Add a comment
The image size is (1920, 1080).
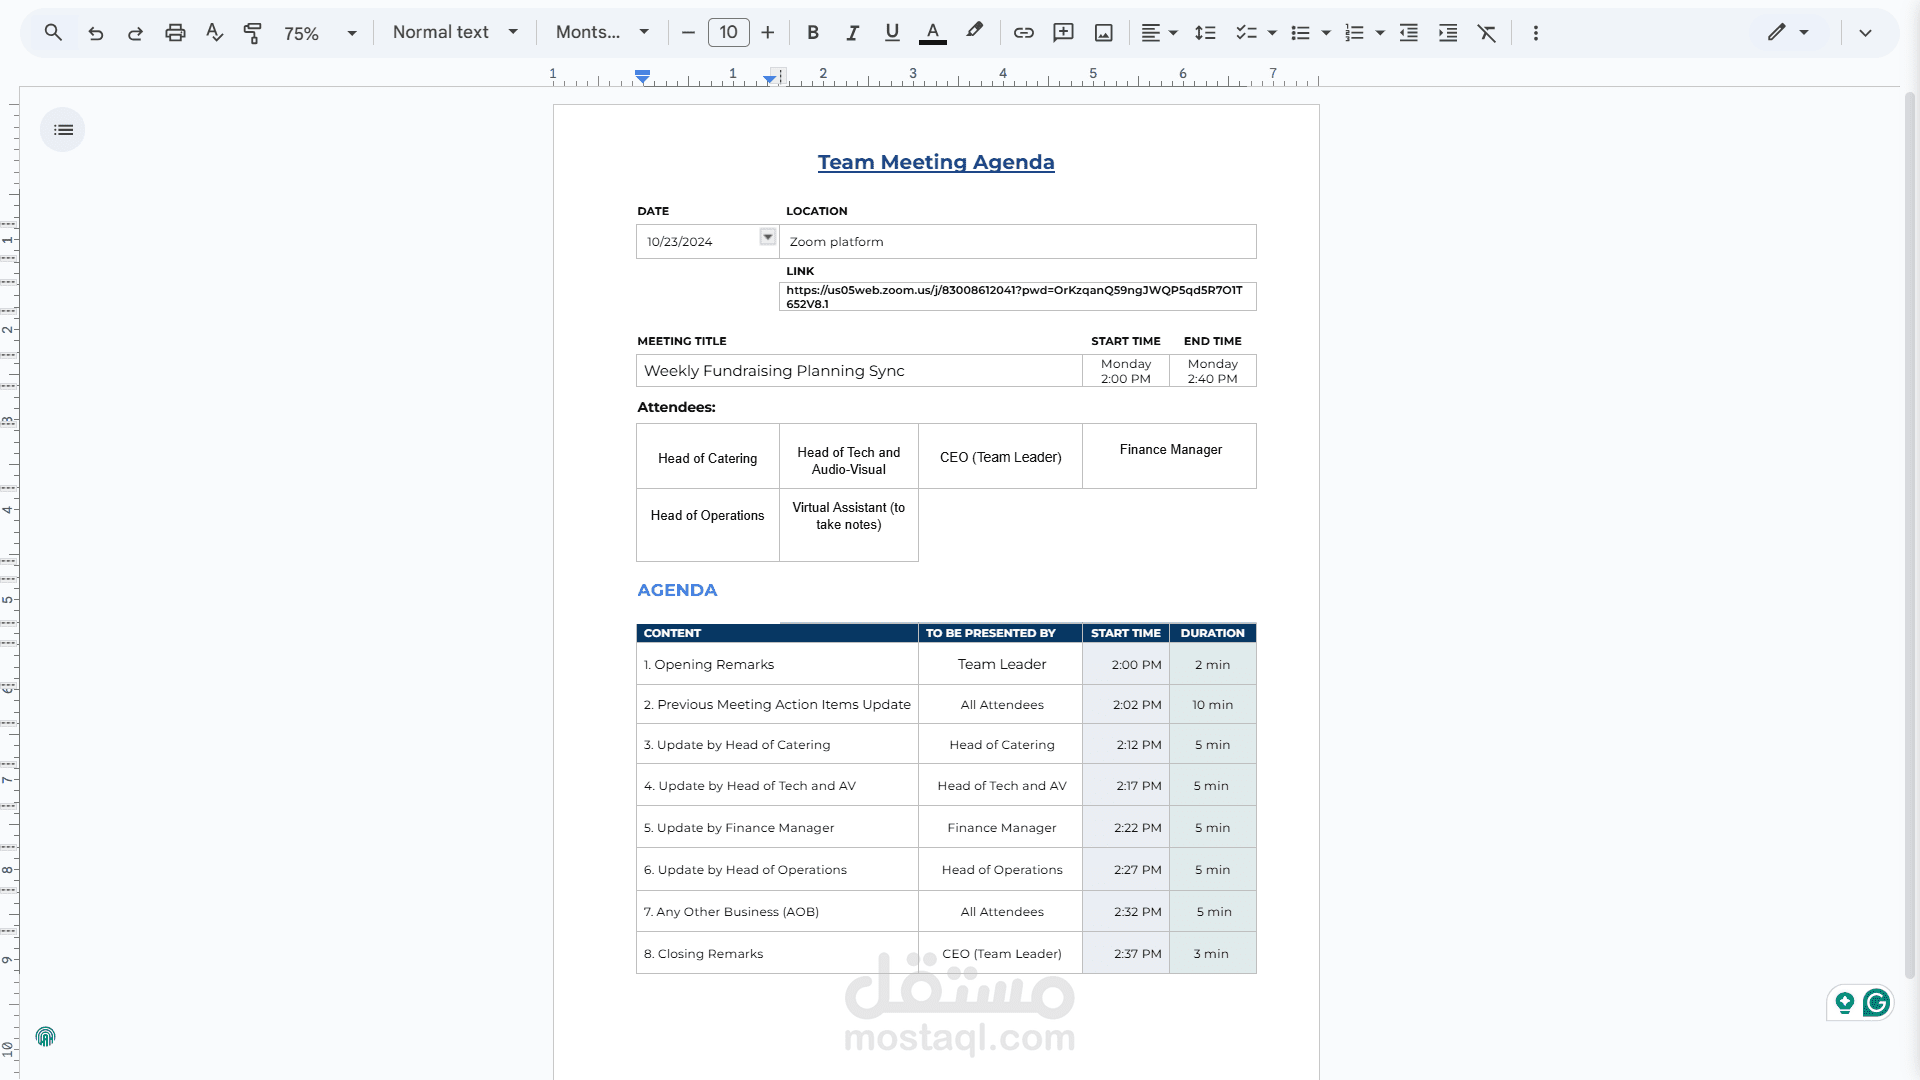(x=1064, y=32)
